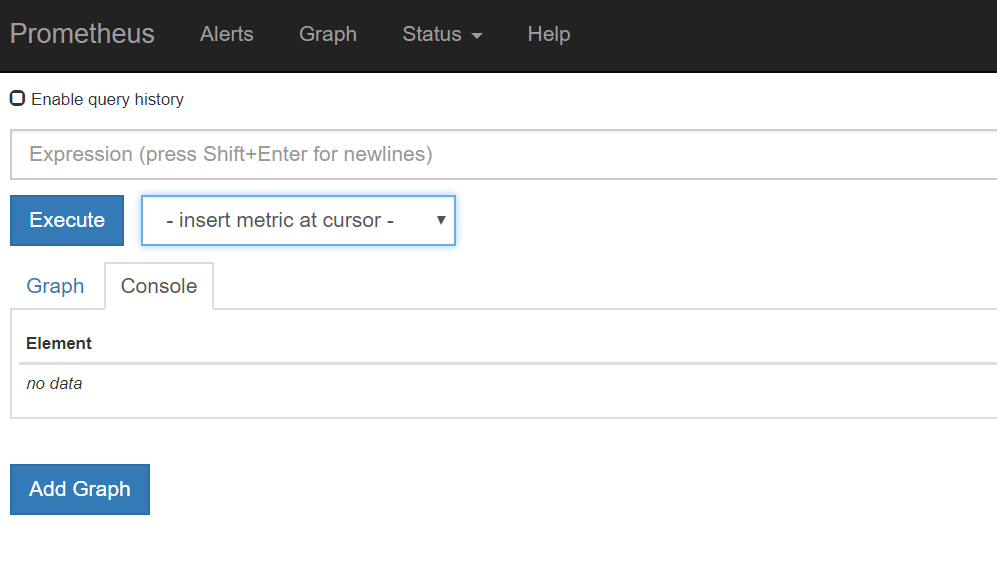Click the Add Graph button
997x561 pixels.
point(80,489)
